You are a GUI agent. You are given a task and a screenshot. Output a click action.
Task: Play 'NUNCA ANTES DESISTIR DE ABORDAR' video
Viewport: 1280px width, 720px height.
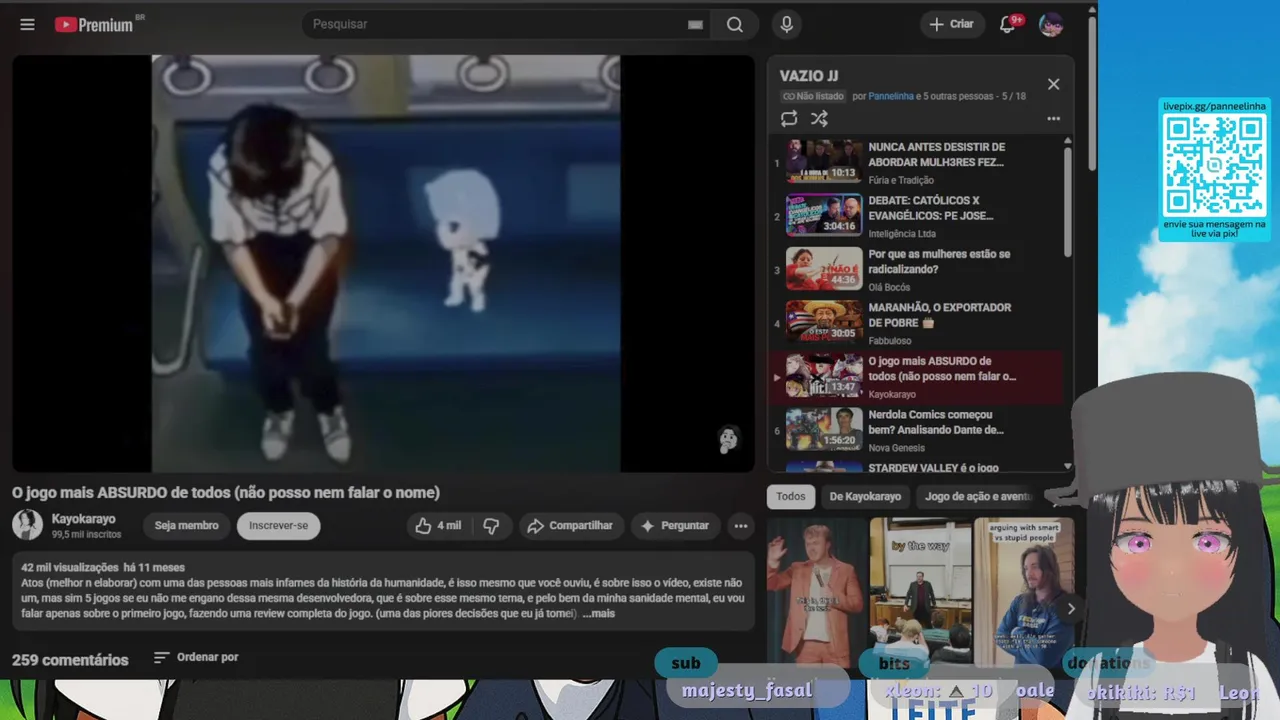pyautogui.click(x=915, y=162)
